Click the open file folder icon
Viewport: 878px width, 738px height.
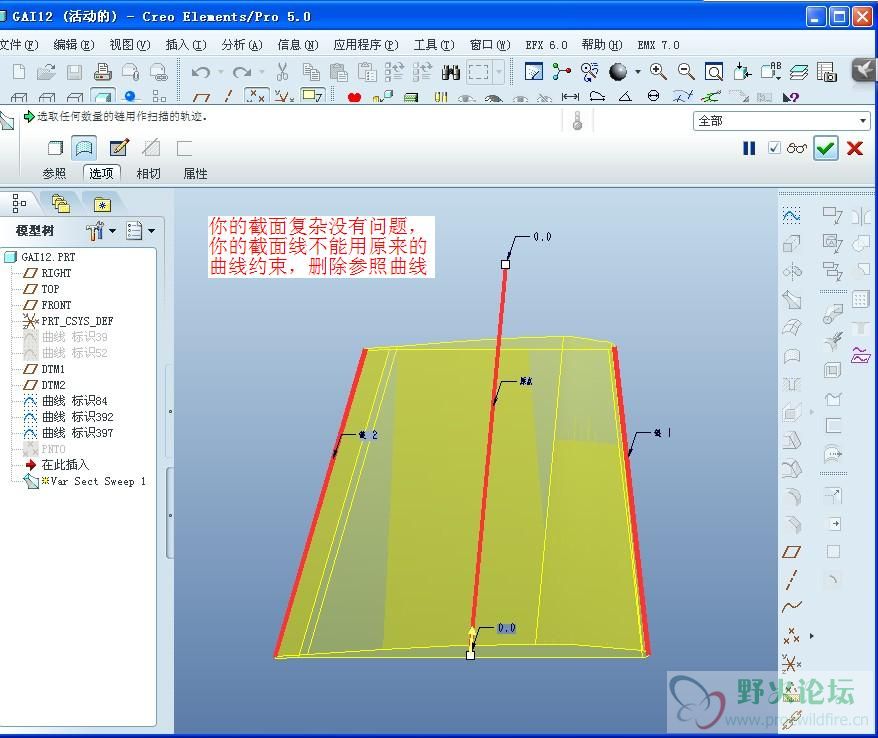click(46, 72)
